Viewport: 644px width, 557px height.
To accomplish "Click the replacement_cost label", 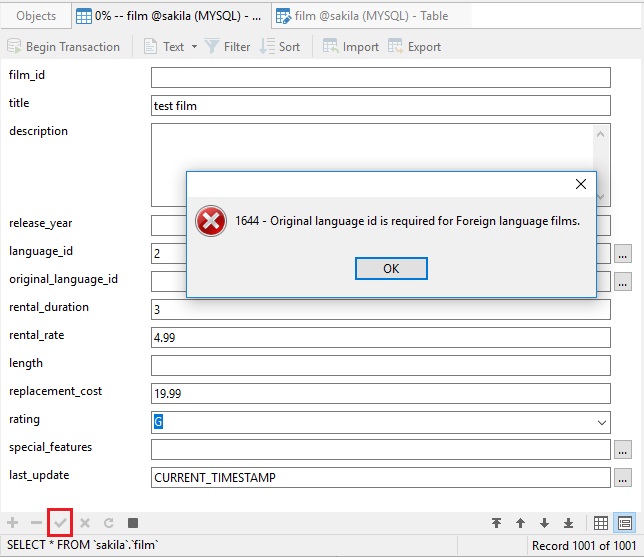I will tap(55, 391).
